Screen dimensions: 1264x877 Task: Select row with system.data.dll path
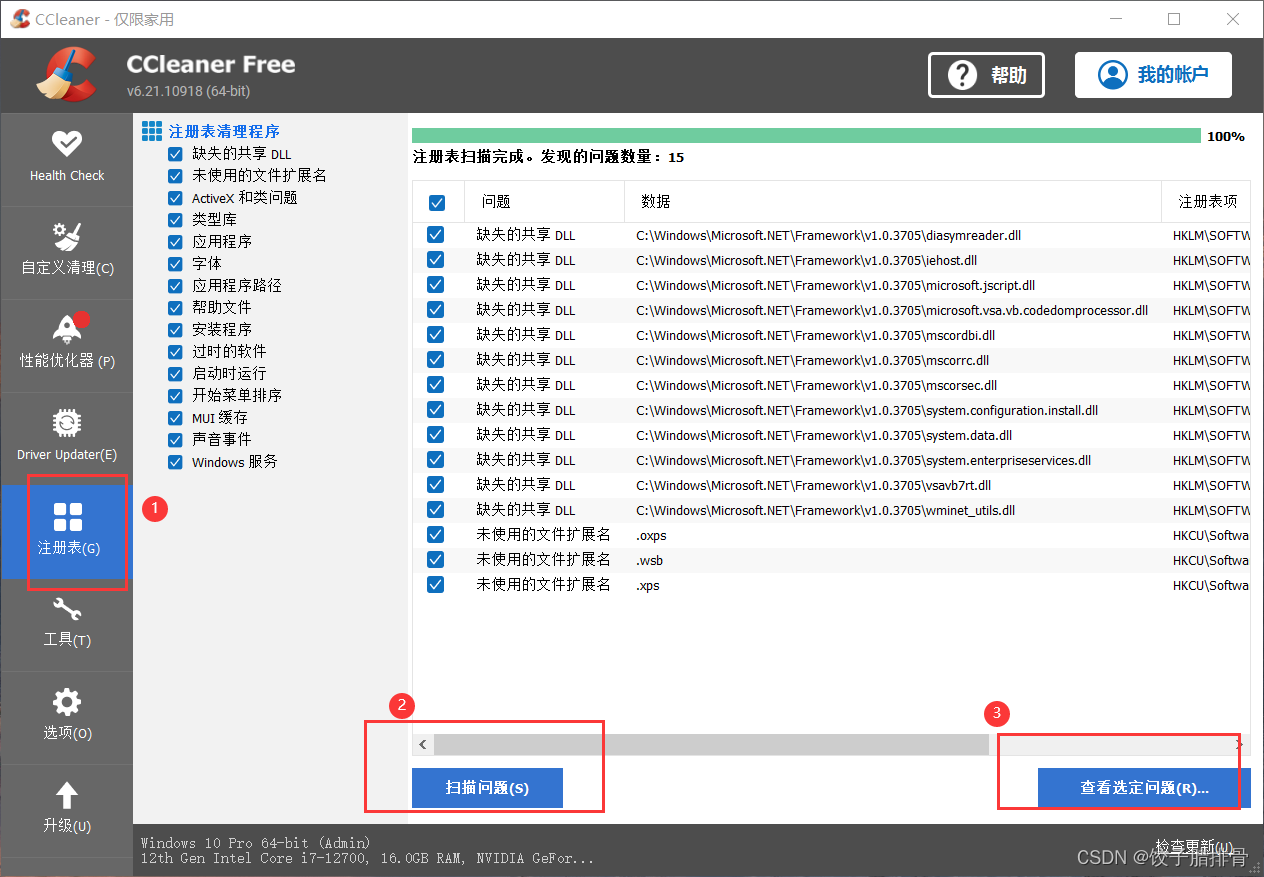831,435
